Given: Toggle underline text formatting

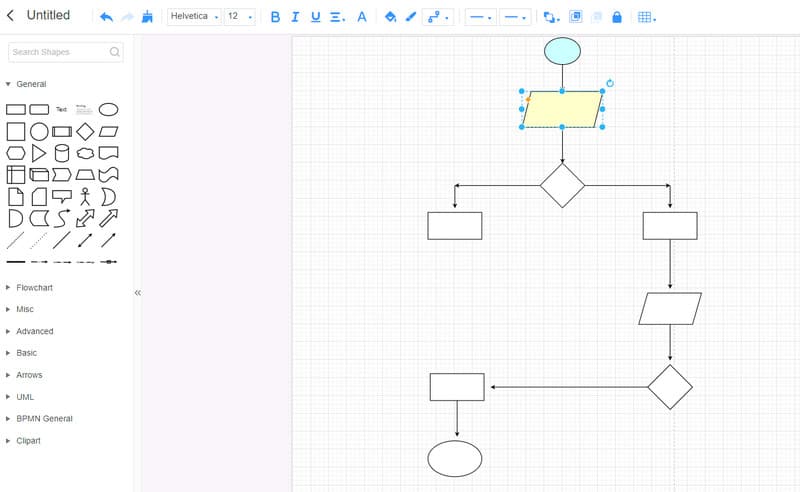Looking at the screenshot, I should [315, 17].
